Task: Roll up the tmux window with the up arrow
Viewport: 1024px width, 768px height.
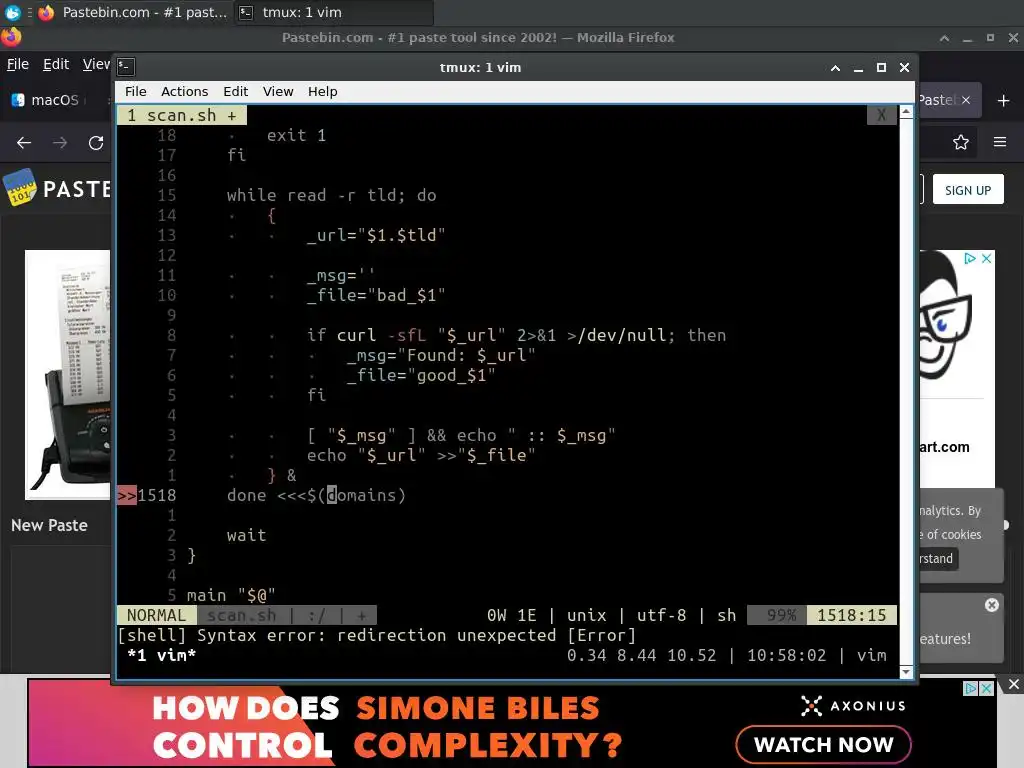Action: (835, 67)
